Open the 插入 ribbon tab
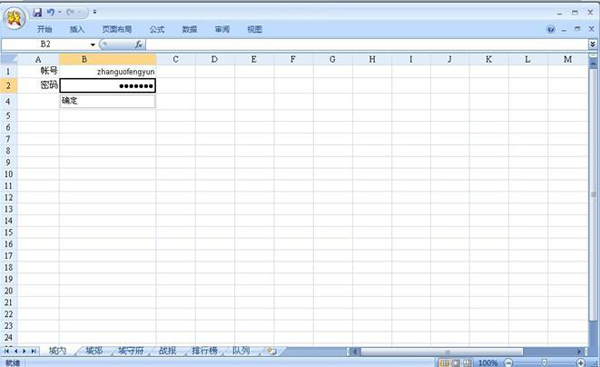Viewport: 600px width, 367px height. 77,29
